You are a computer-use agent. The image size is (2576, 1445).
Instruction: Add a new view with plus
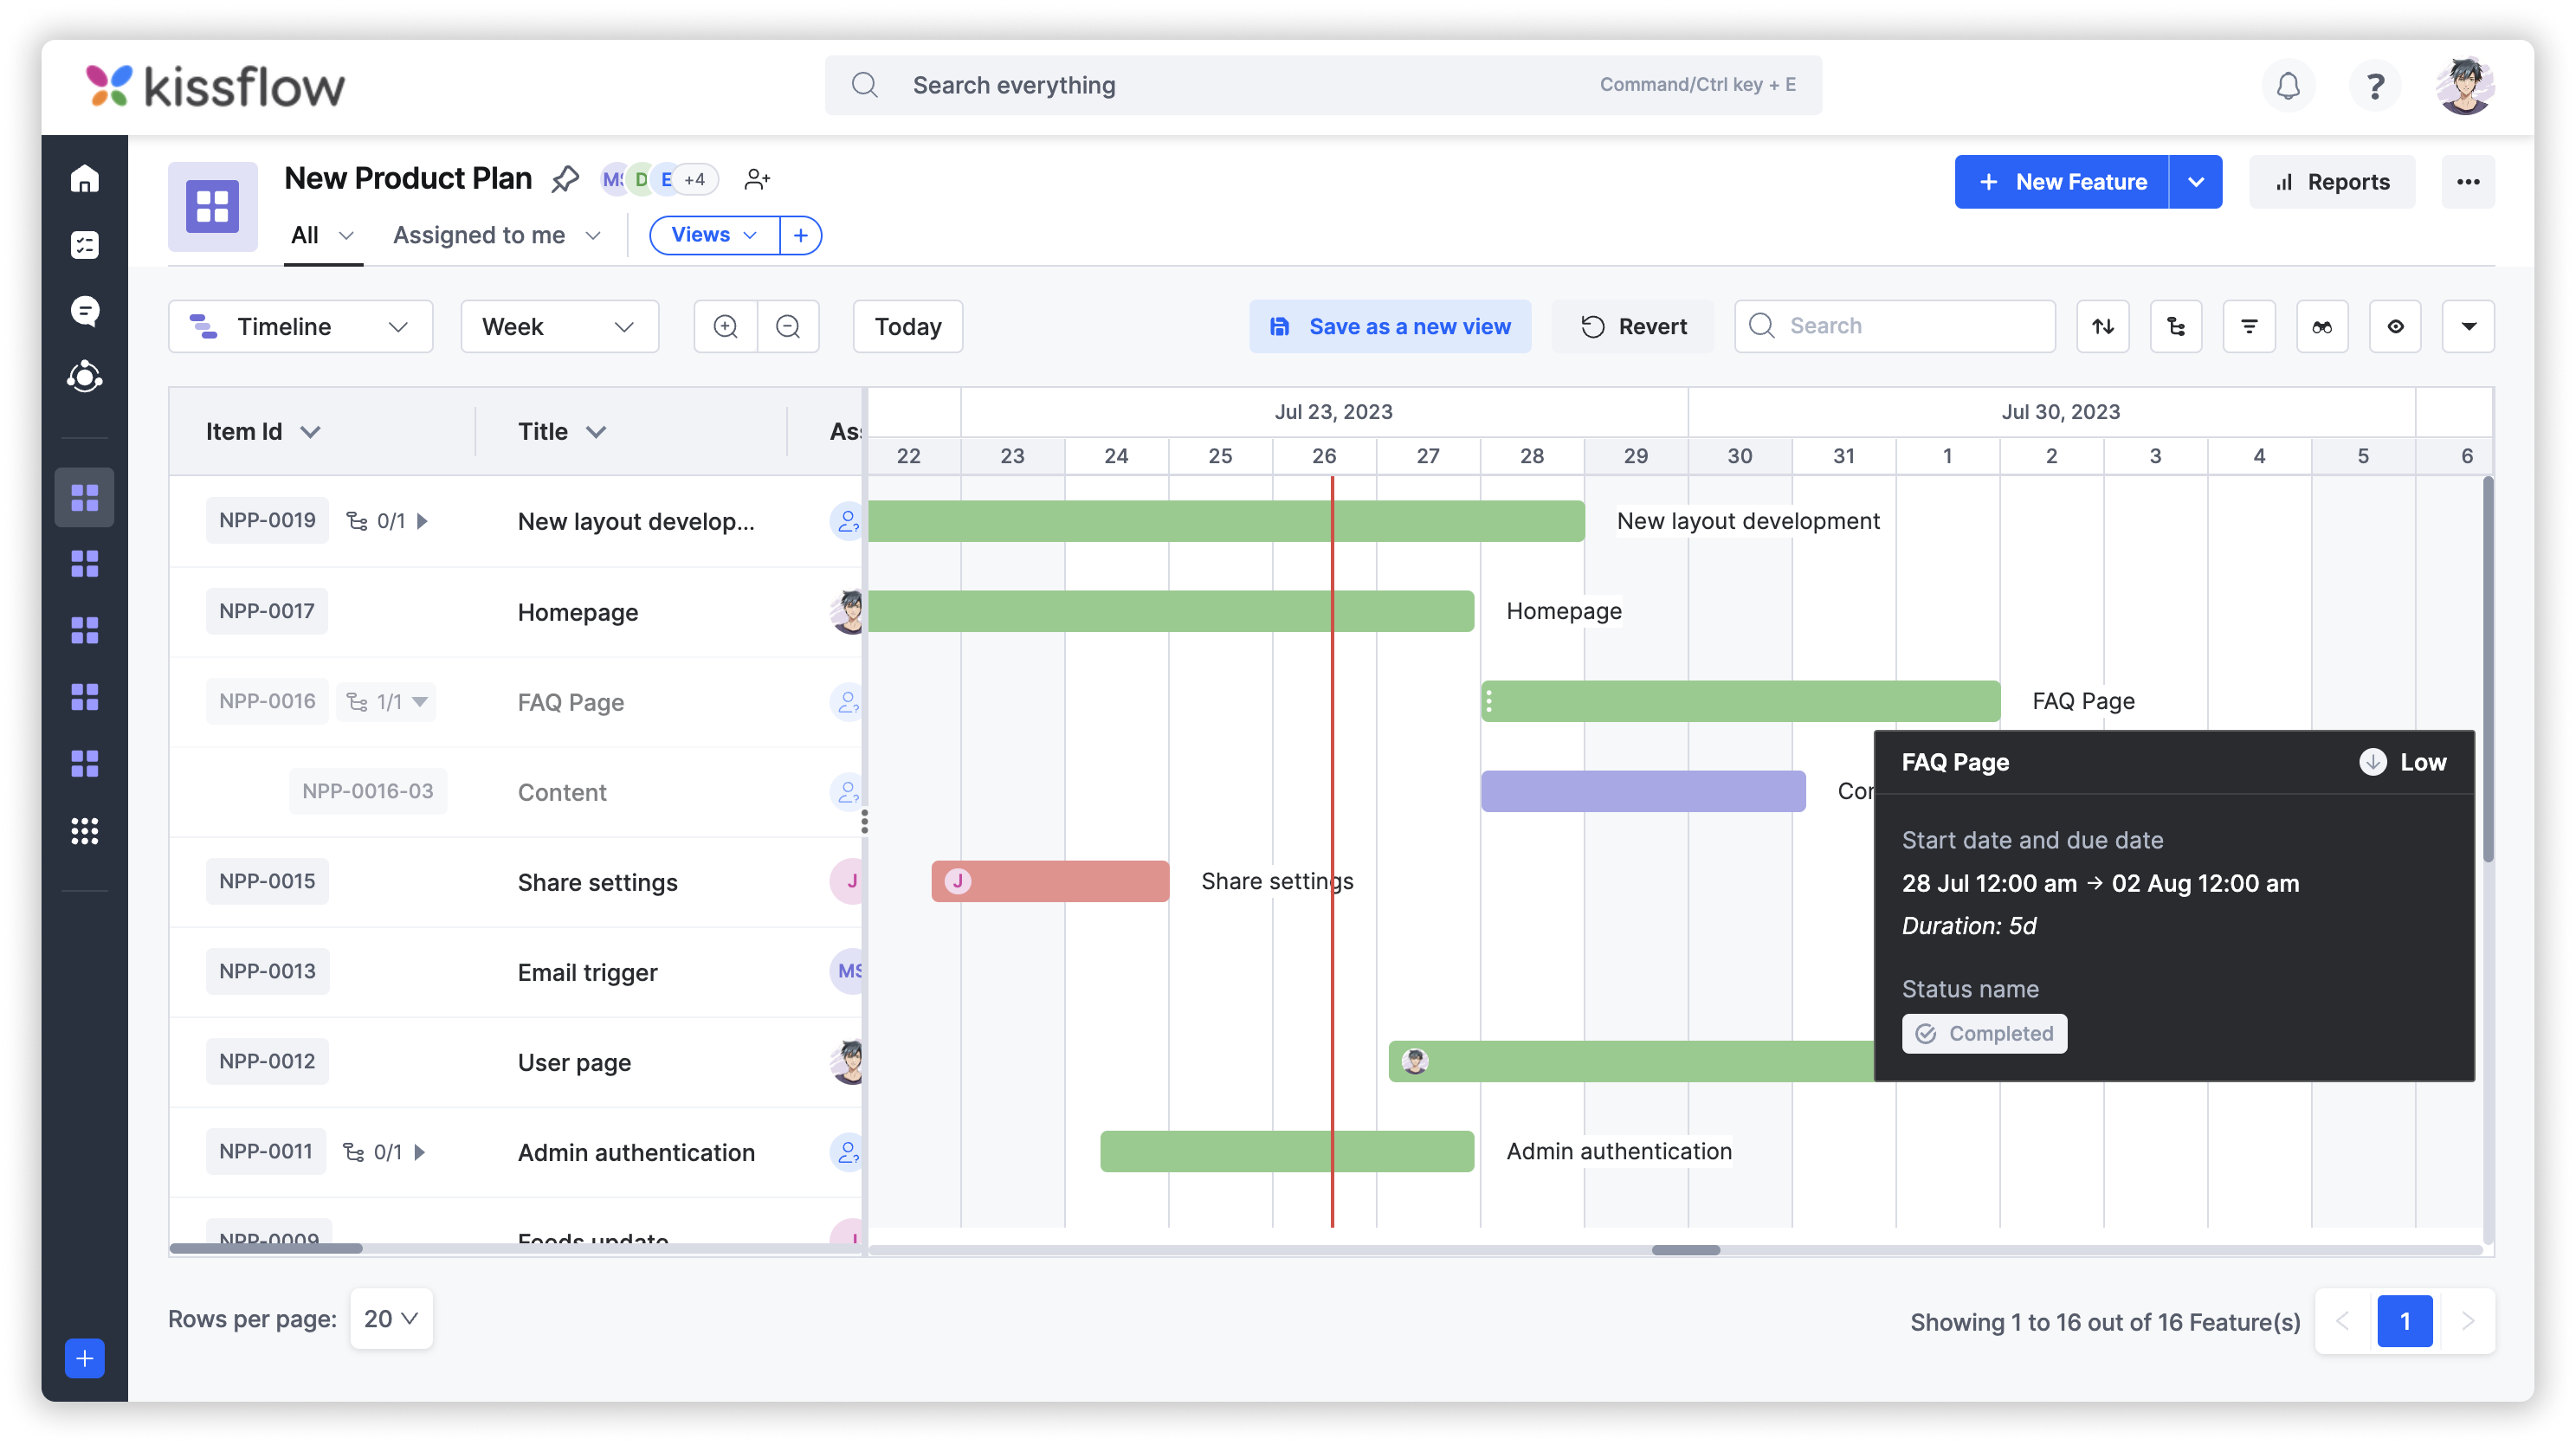[800, 235]
